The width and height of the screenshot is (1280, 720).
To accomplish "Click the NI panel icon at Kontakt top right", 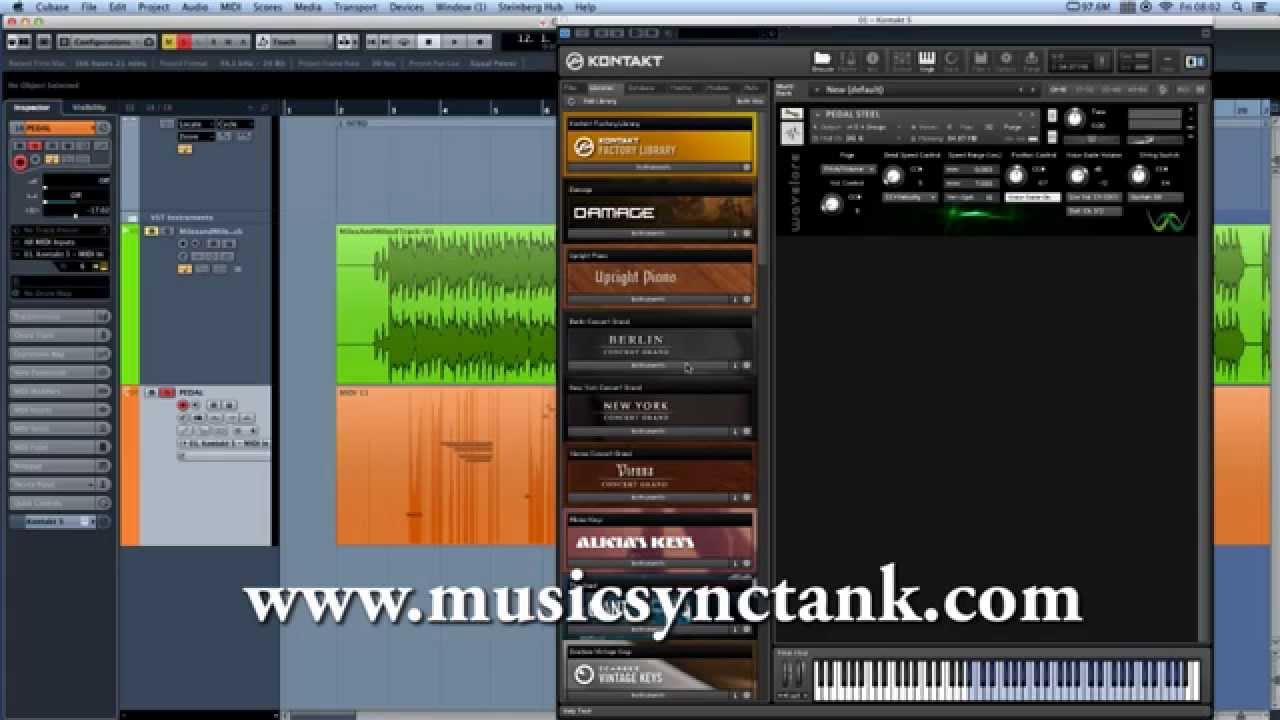I will 1195,61.
